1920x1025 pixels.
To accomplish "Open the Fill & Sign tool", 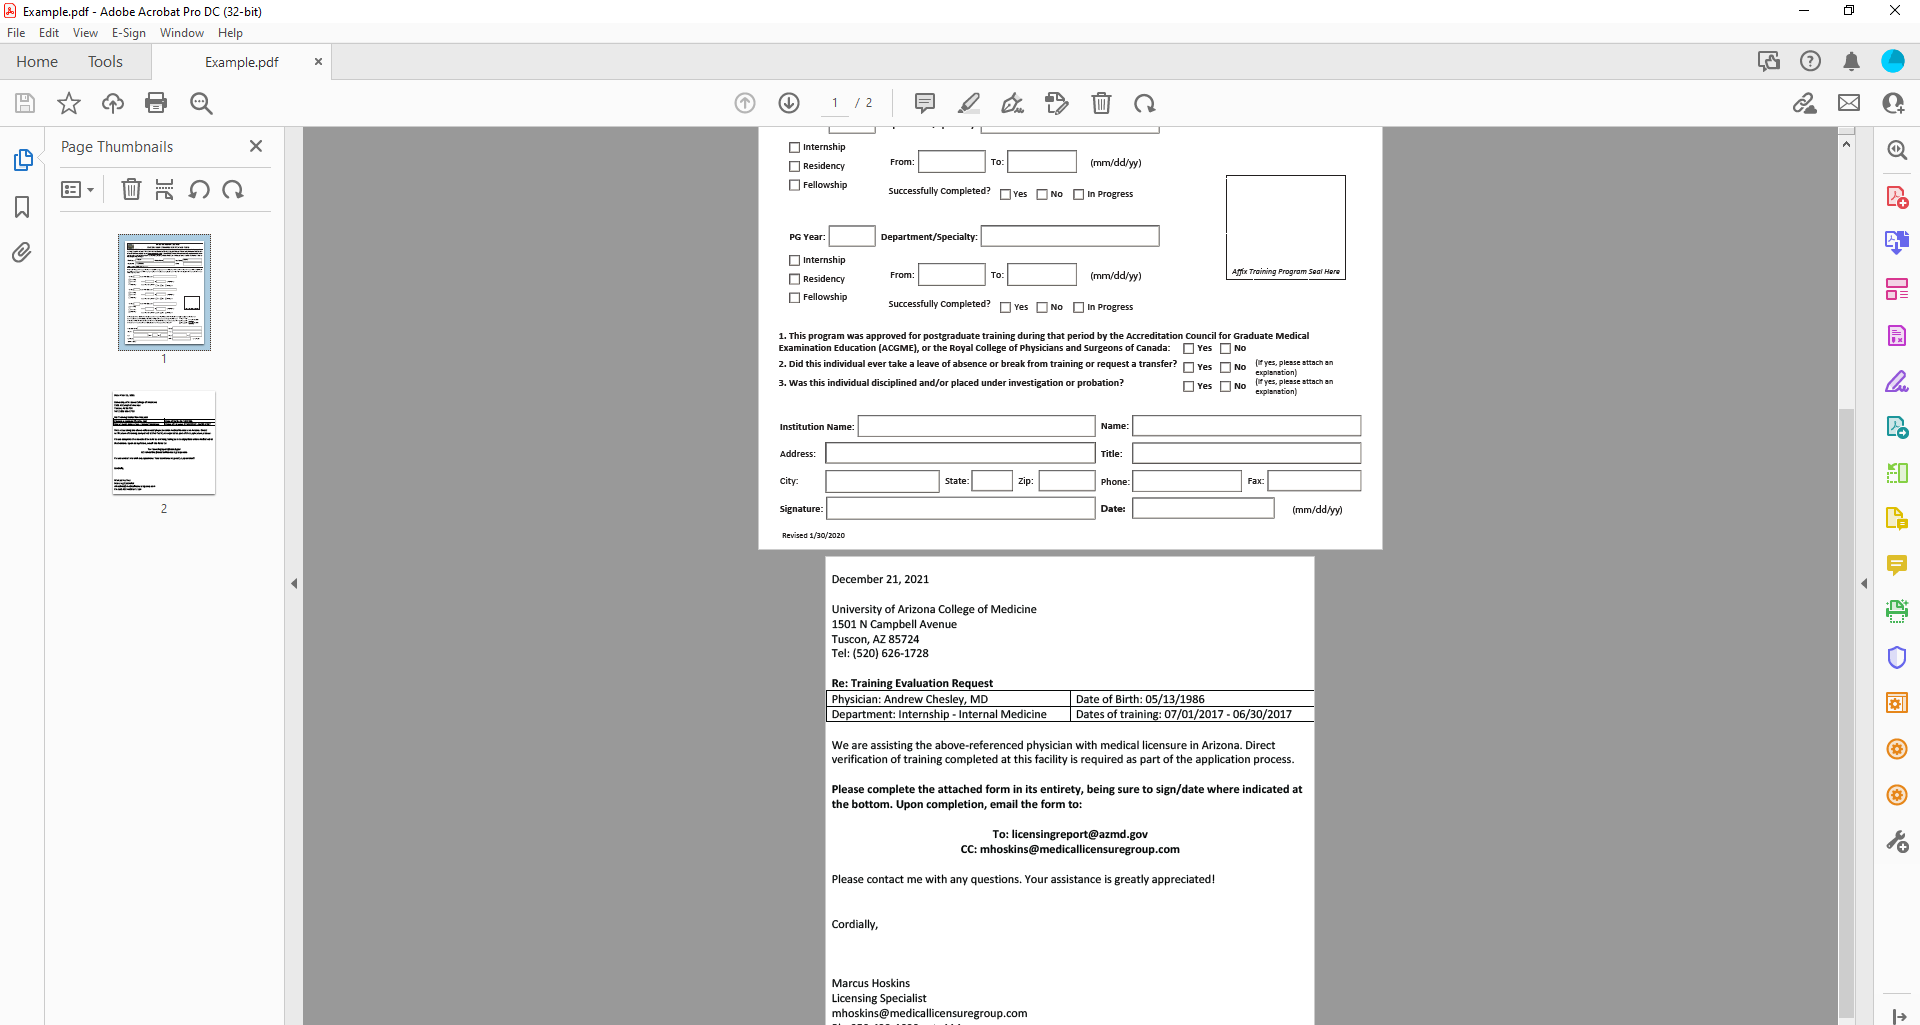I will tap(1014, 103).
